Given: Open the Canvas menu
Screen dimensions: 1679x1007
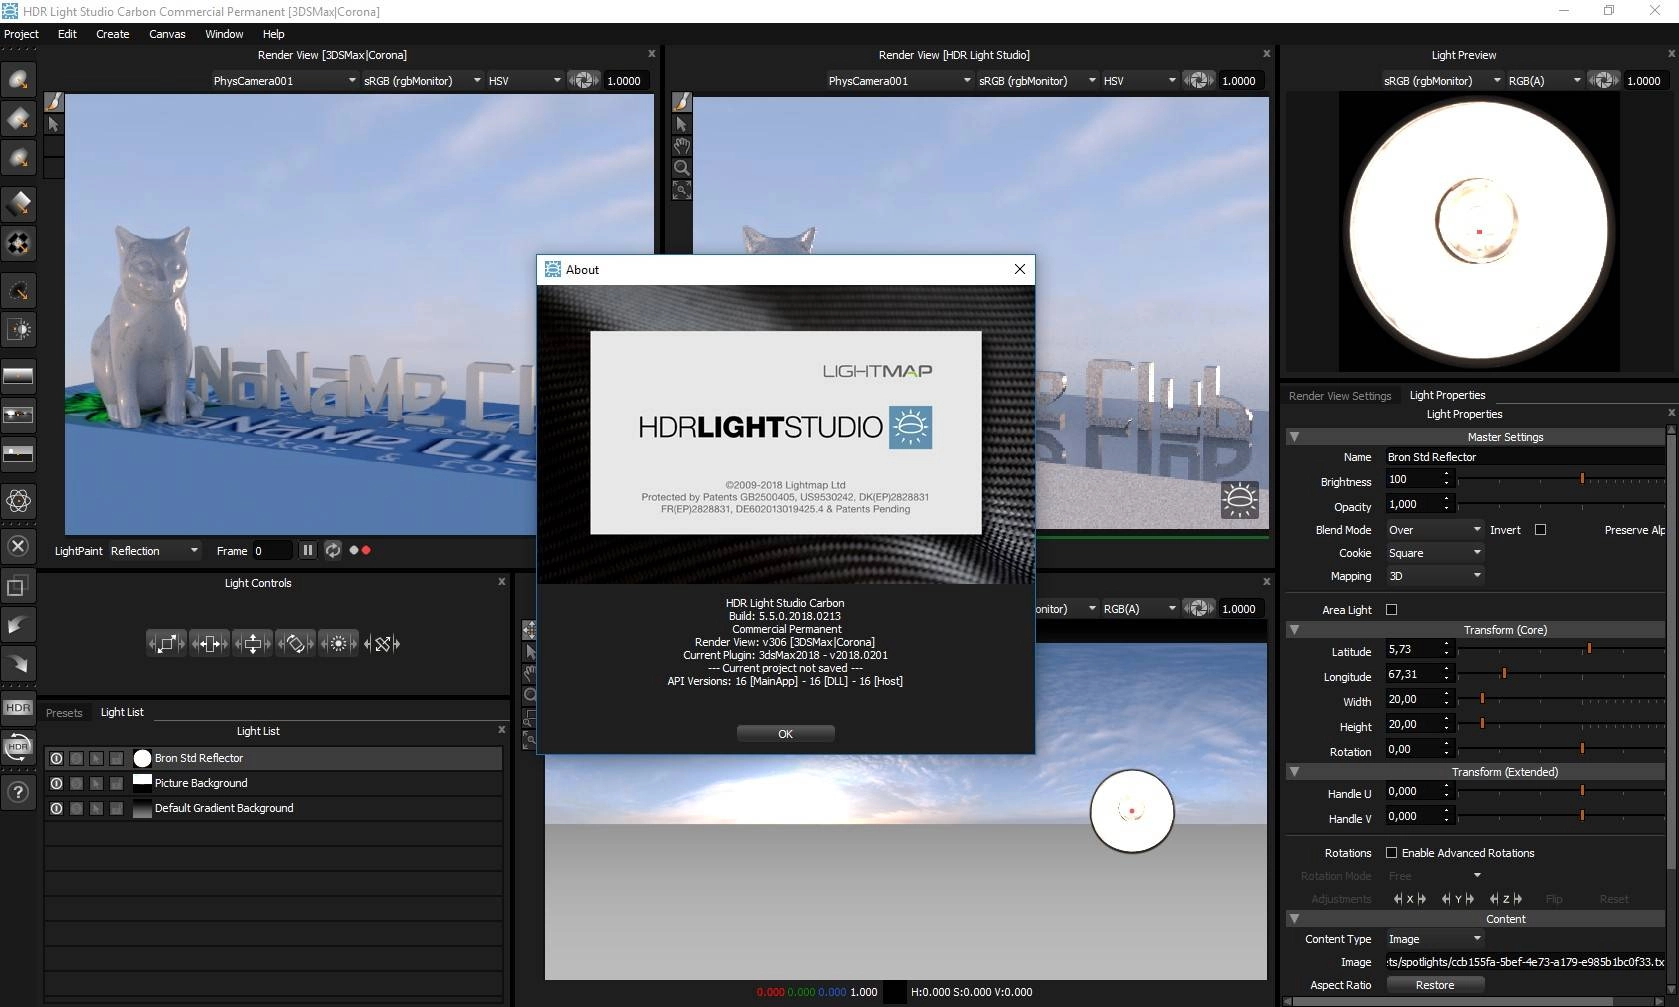Looking at the screenshot, I should tap(167, 34).
